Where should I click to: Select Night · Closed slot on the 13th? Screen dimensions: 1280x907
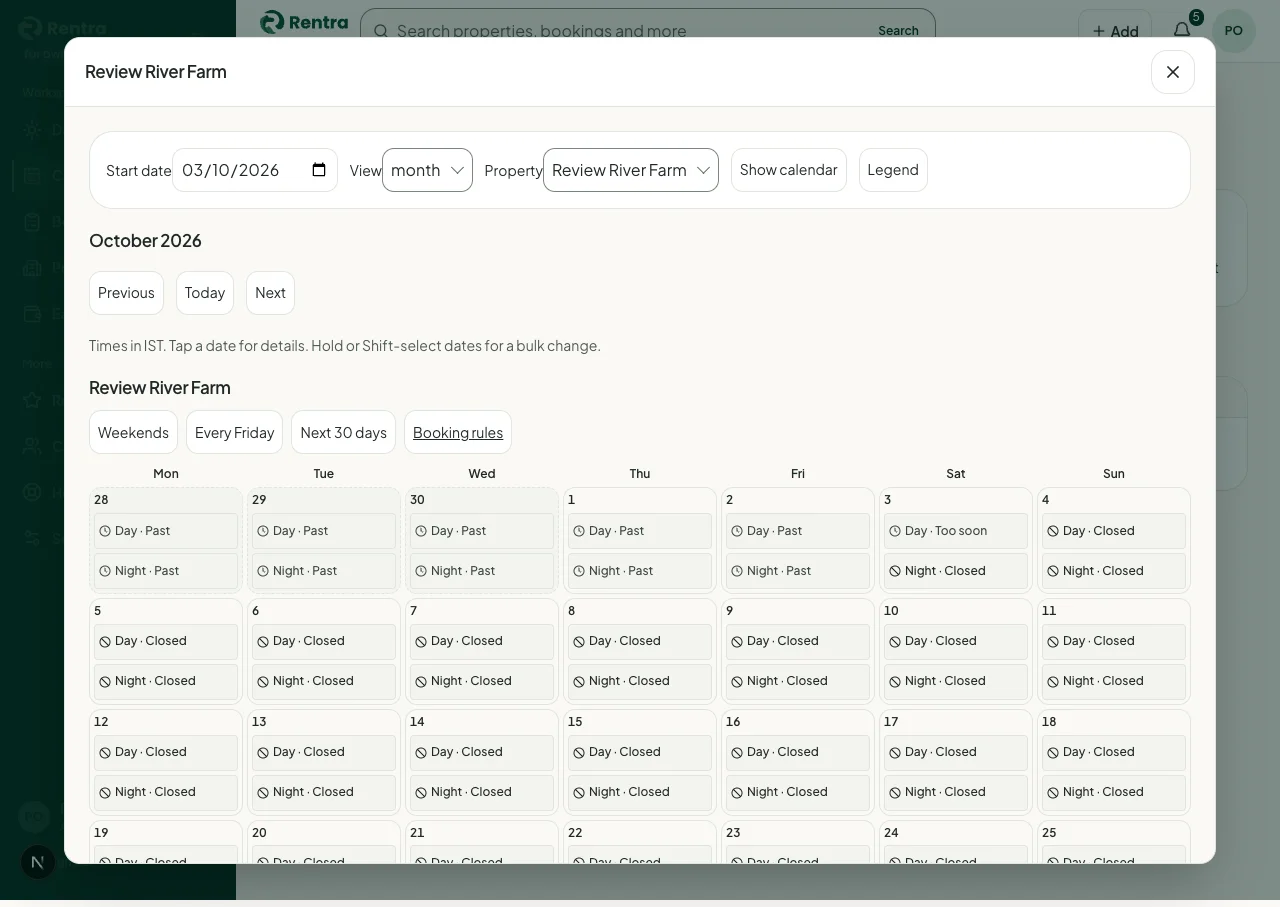click(324, 792)
